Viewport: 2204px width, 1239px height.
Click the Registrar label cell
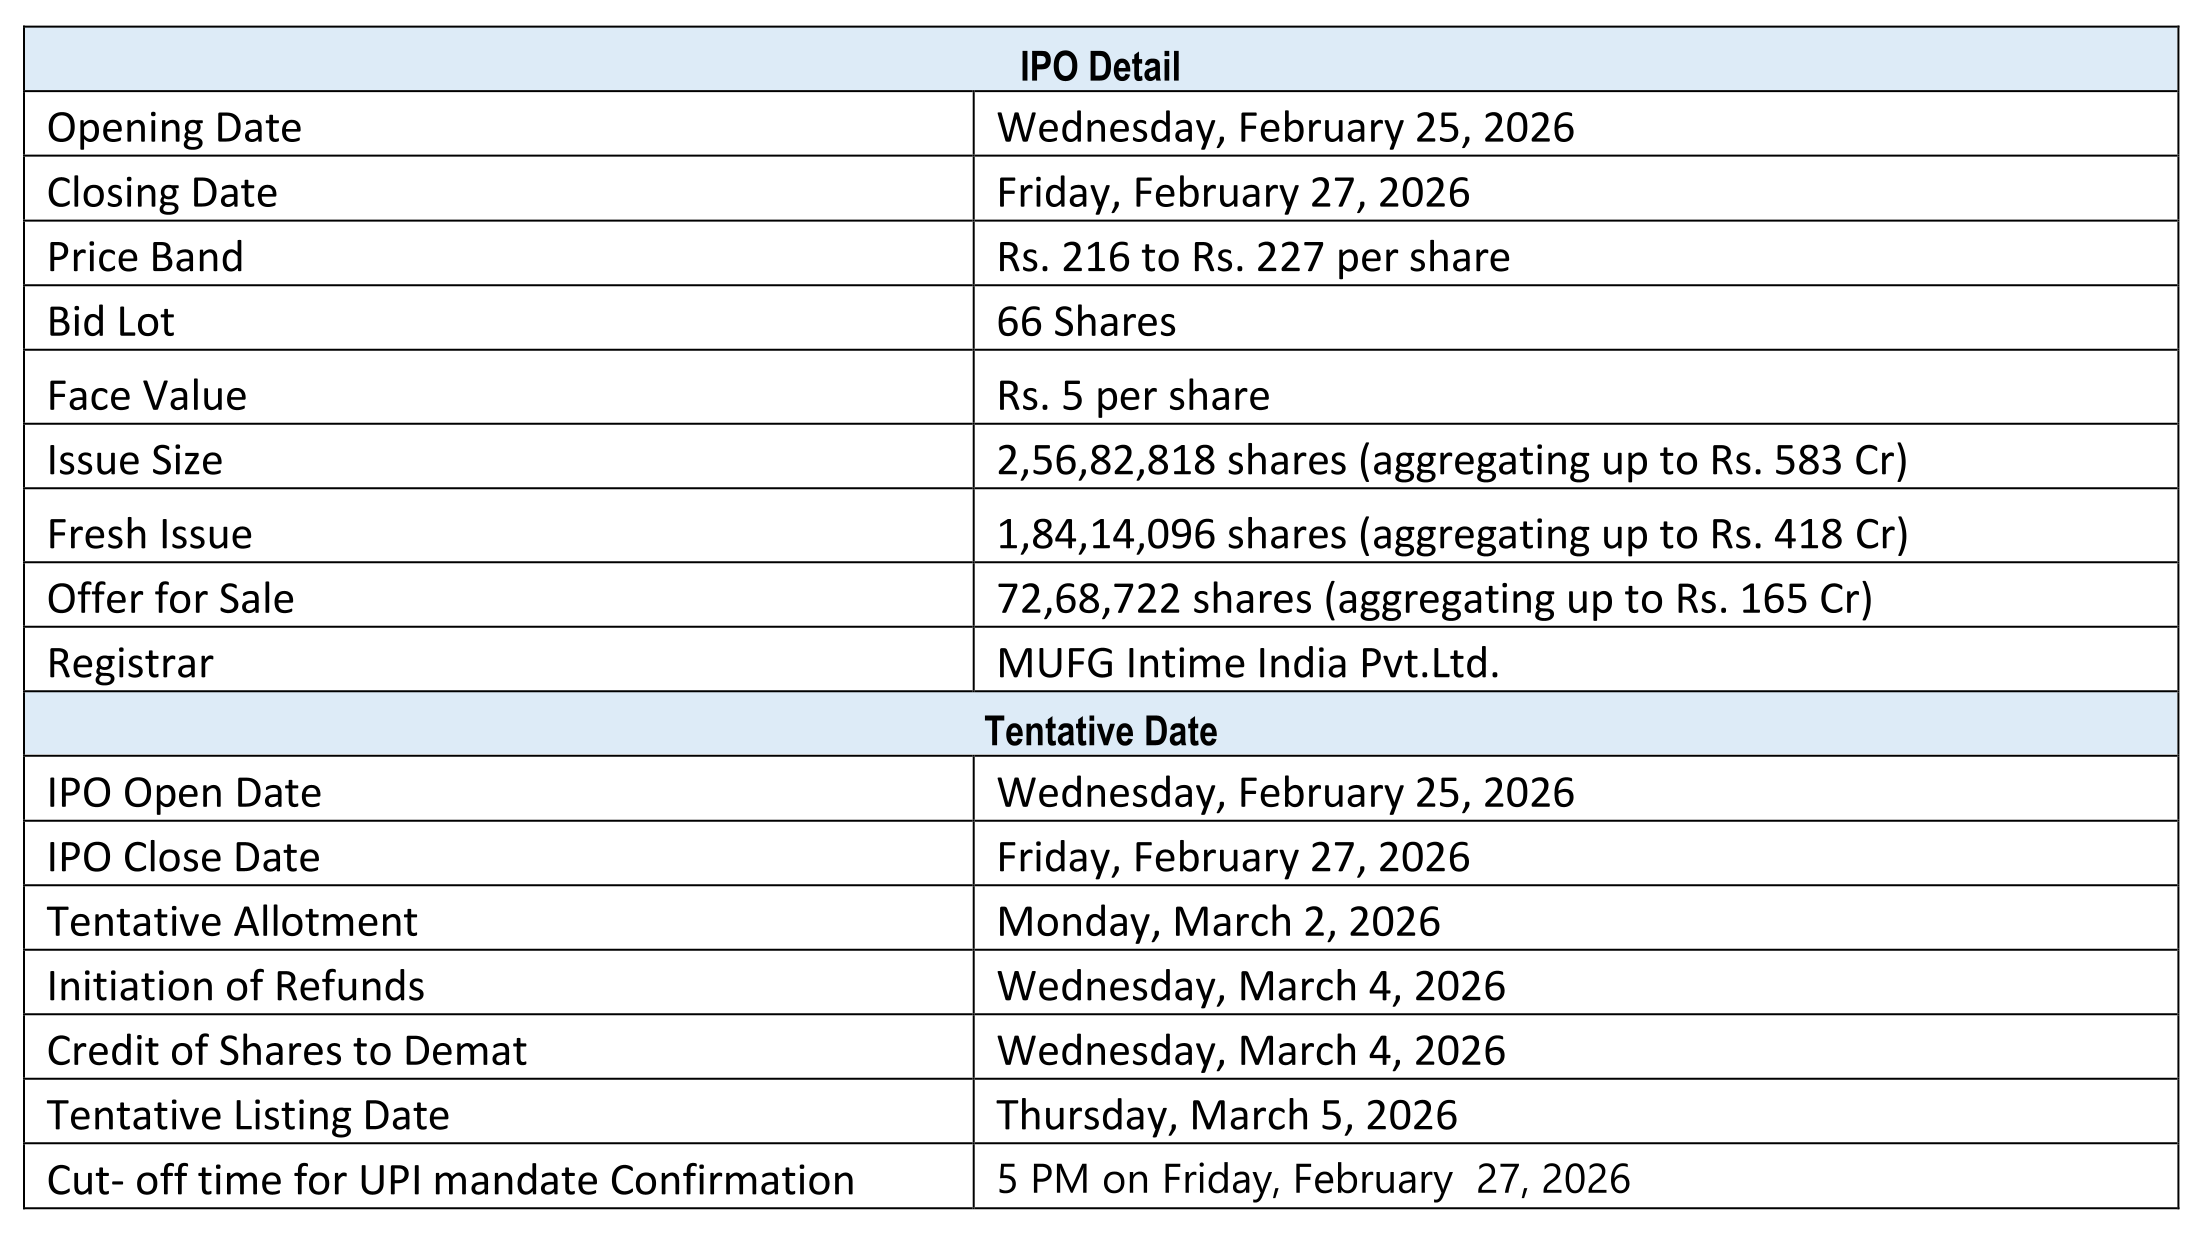(x=130, y=663)
